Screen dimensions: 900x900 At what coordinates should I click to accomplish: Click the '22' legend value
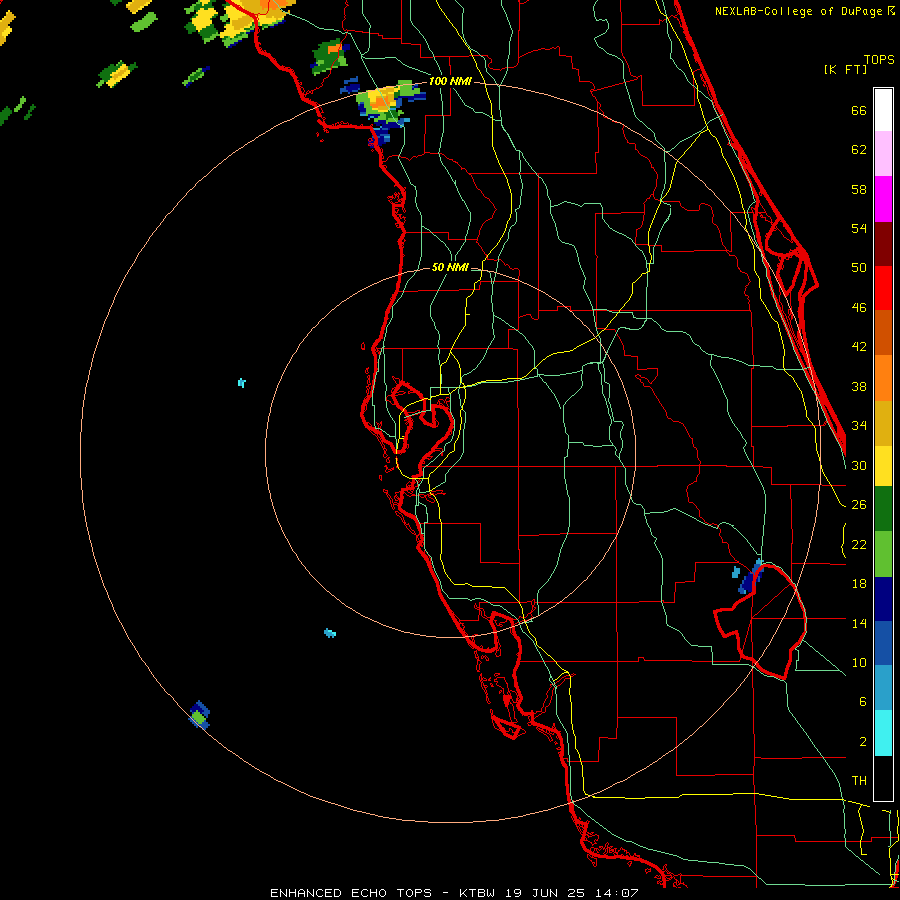pyautogui.click(x=859, y=545)
